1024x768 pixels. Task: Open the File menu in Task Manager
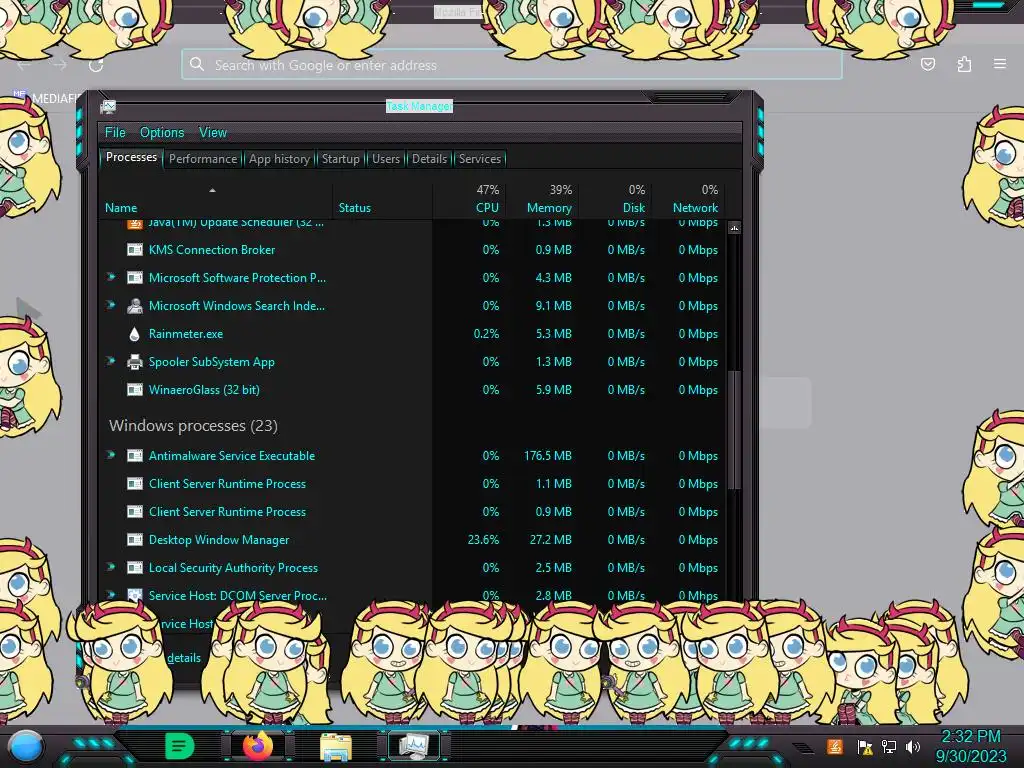[x=115, y=133]
